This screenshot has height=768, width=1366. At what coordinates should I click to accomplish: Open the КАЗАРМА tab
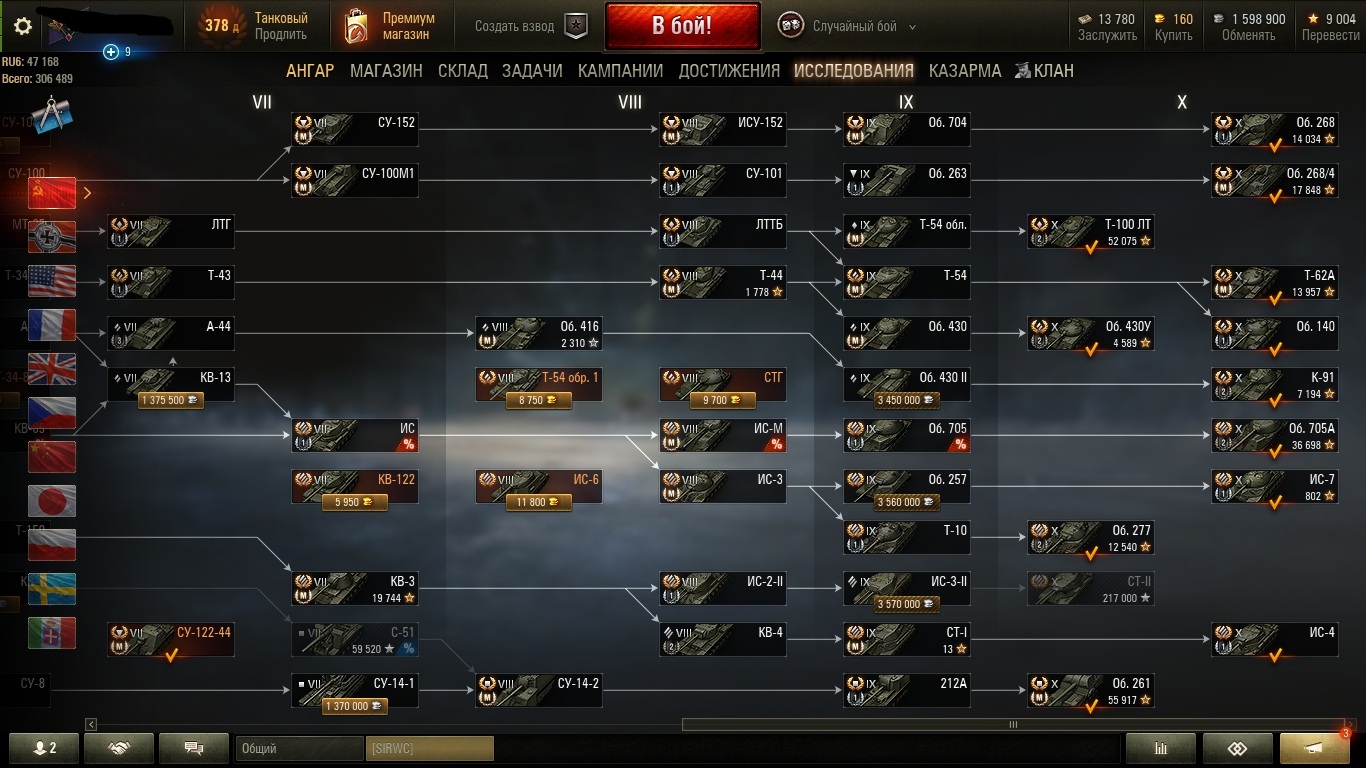click(x=965, y=70)
